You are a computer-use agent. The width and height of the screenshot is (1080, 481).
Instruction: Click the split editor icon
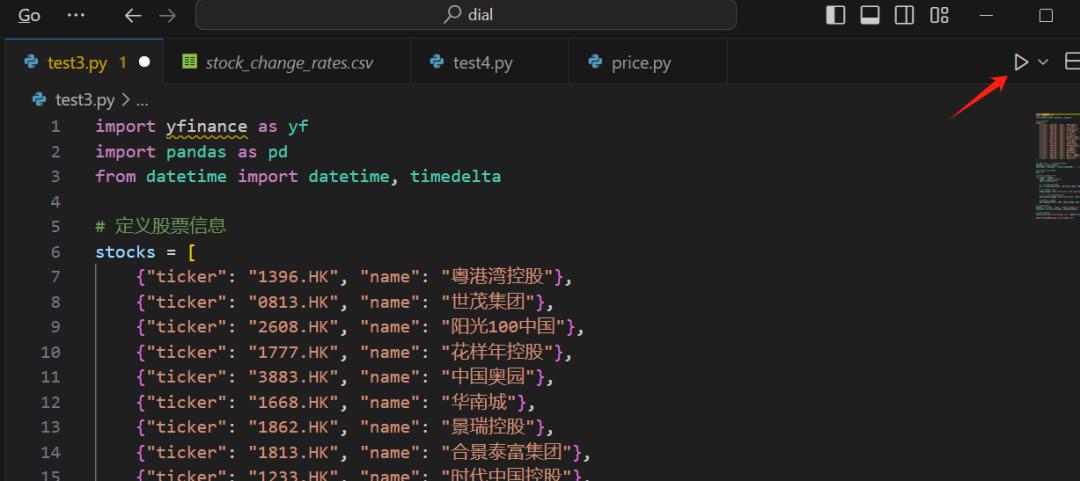tap(1072, 62)
